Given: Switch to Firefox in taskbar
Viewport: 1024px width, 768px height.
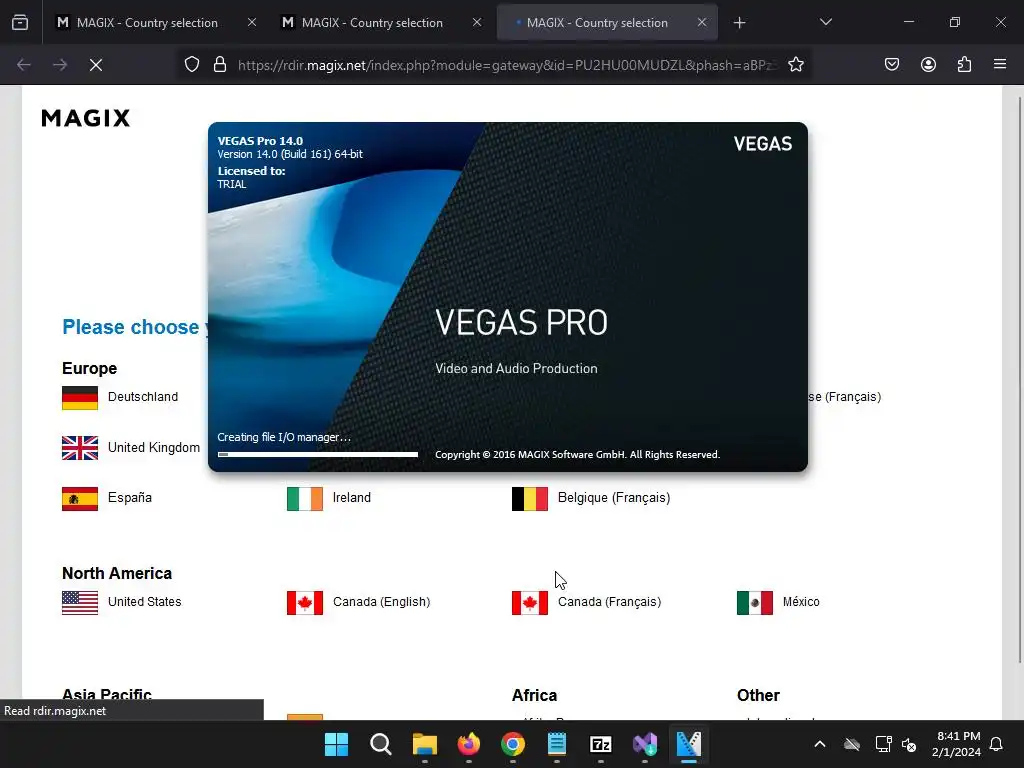Looking at the screenshot, I should tap(468, 744).
